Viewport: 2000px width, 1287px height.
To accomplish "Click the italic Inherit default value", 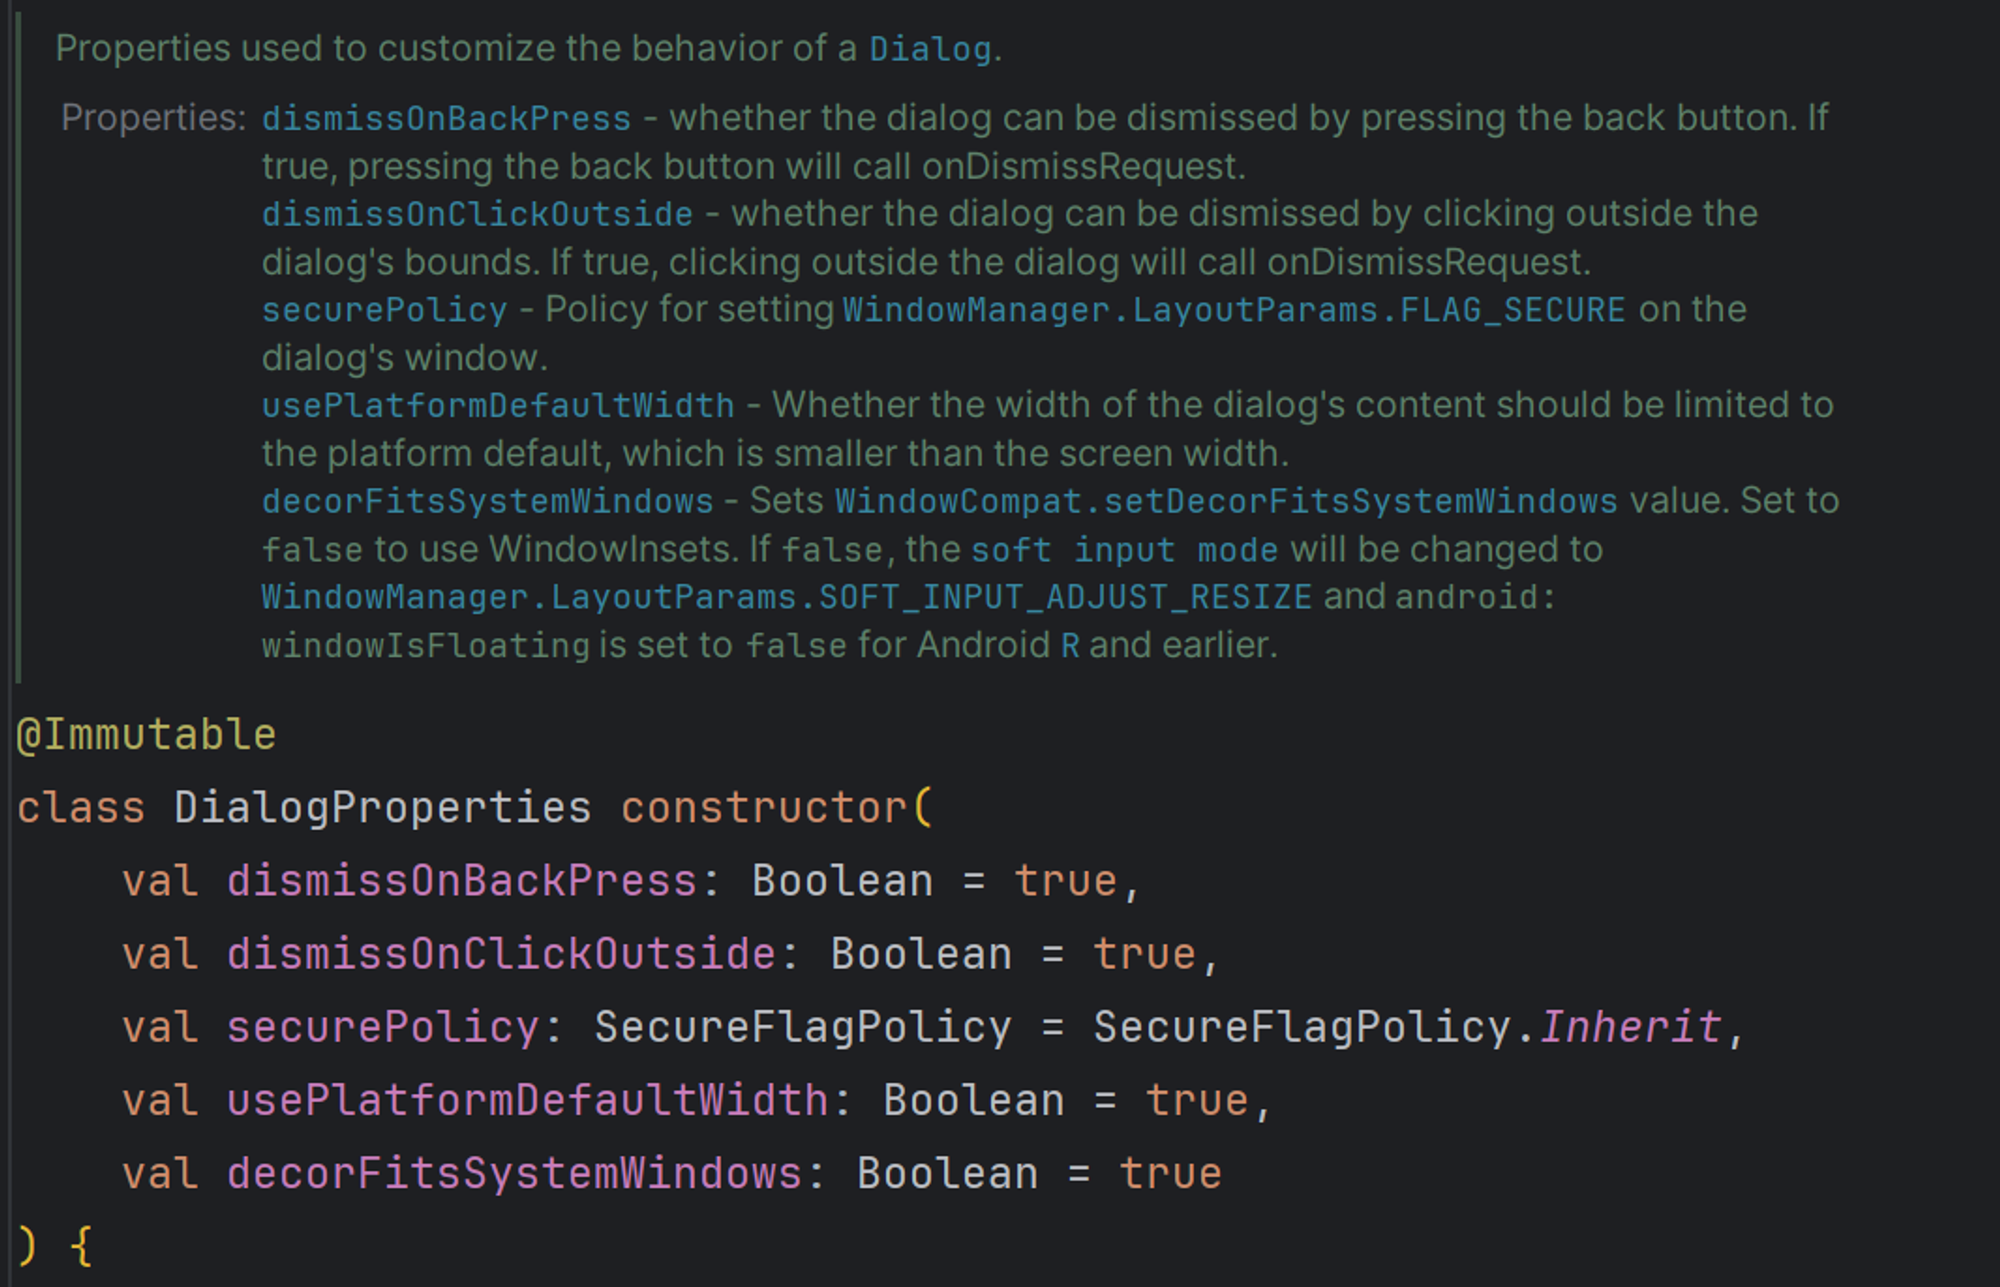I will [x=1630, y=1027].
